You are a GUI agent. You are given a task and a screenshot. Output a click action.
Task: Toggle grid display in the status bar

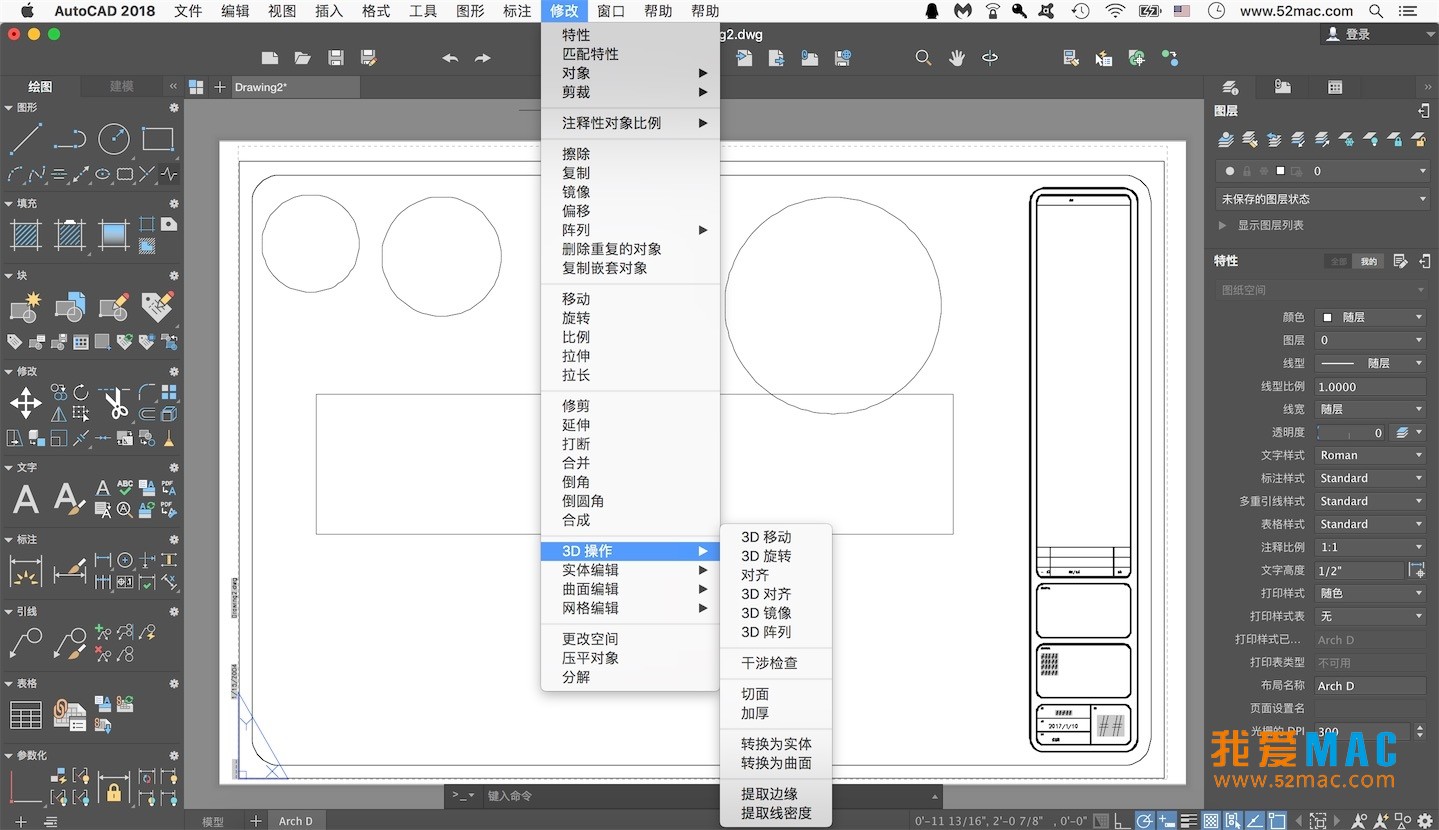point(1210,820)
